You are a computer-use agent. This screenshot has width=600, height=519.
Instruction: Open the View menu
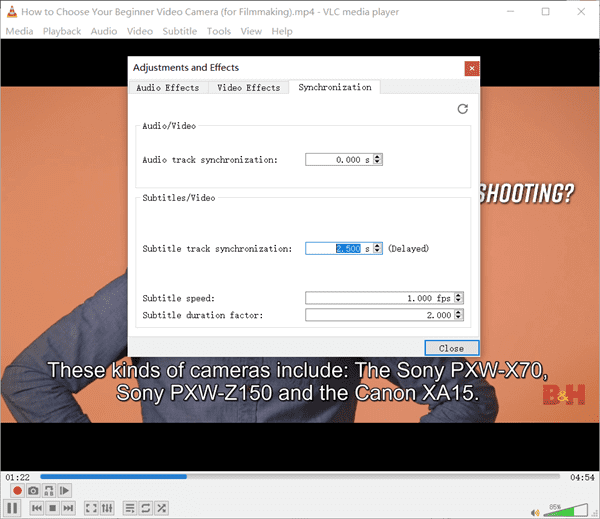tap(251, 31)
